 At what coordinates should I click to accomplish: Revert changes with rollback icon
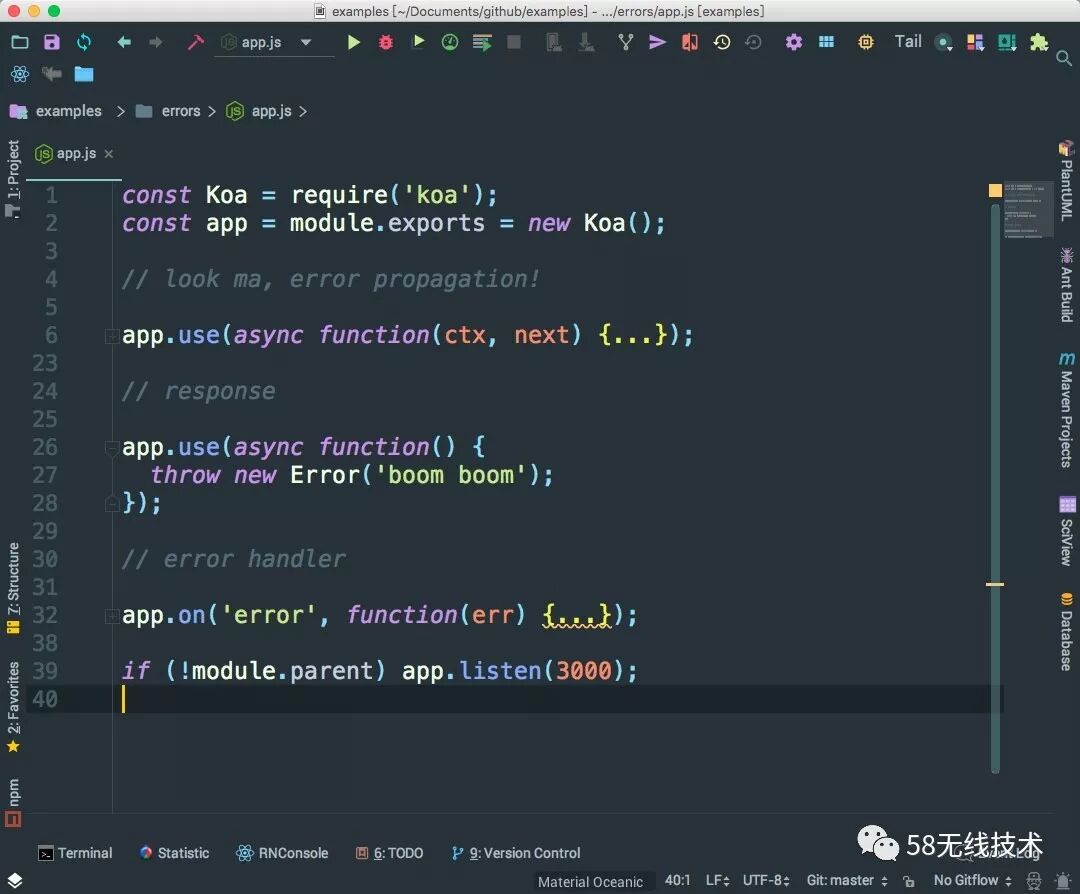click(x=754, y=42)
